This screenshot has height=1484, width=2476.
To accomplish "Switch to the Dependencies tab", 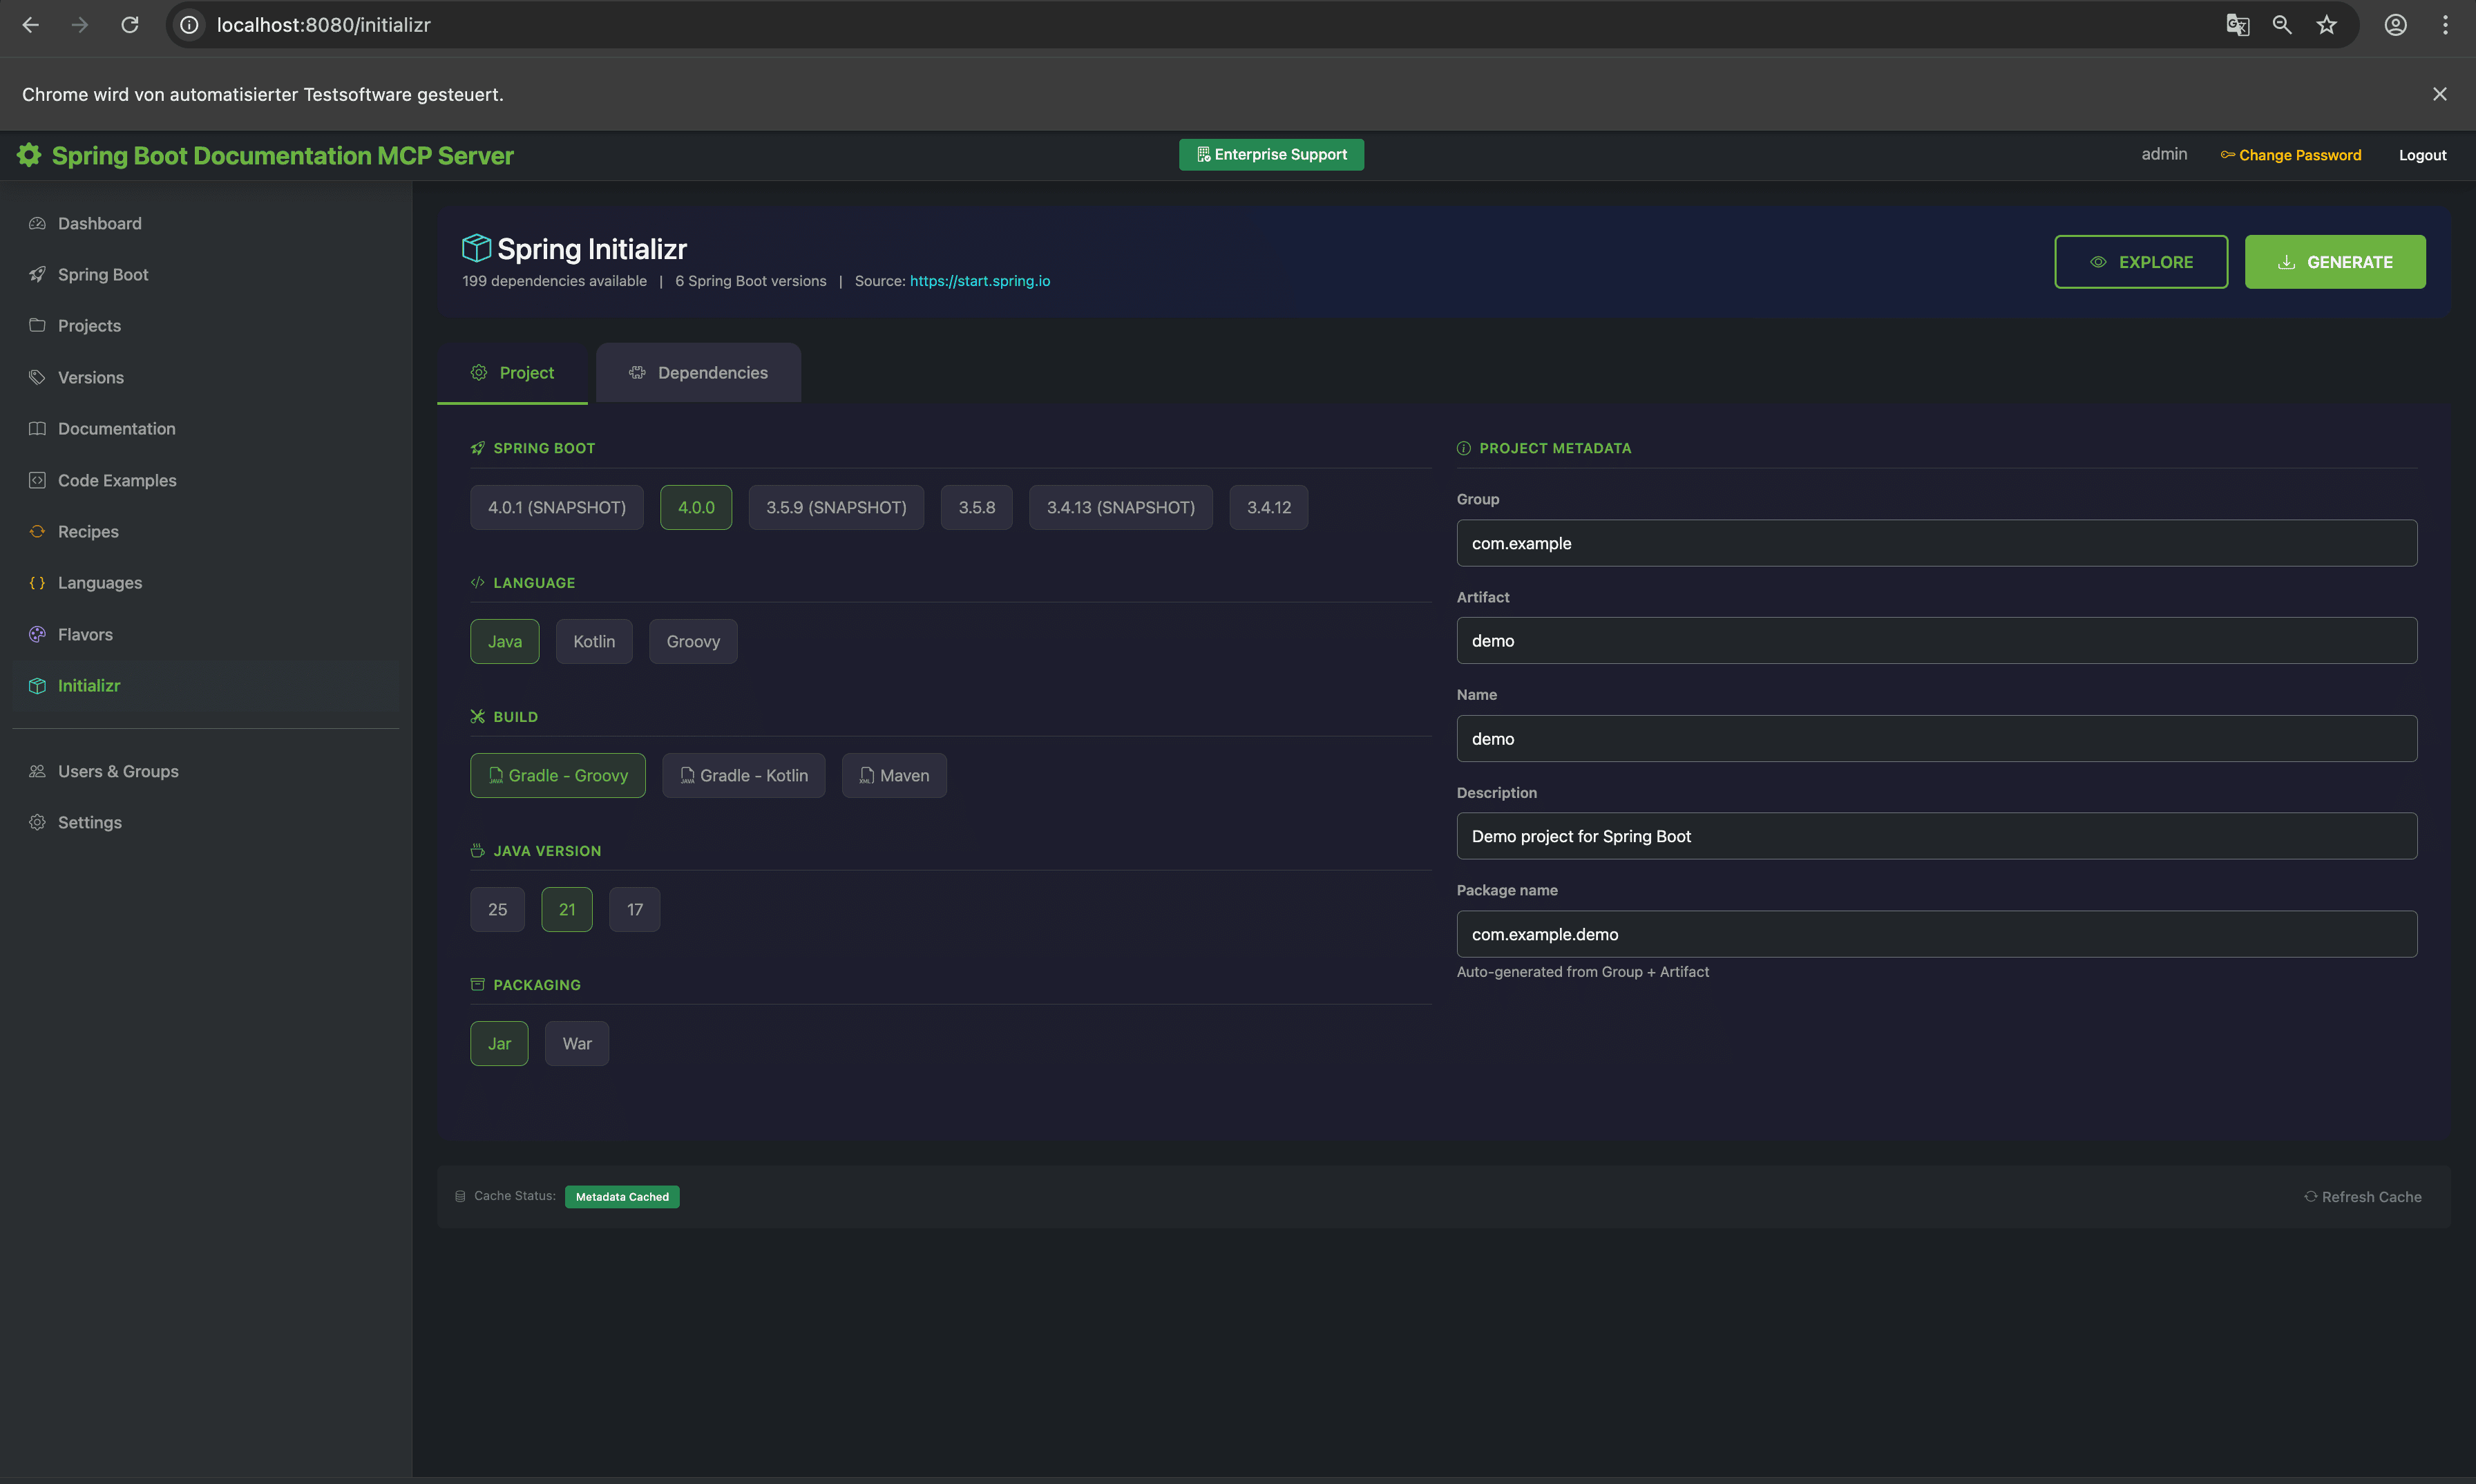I will tap(698, 373).
